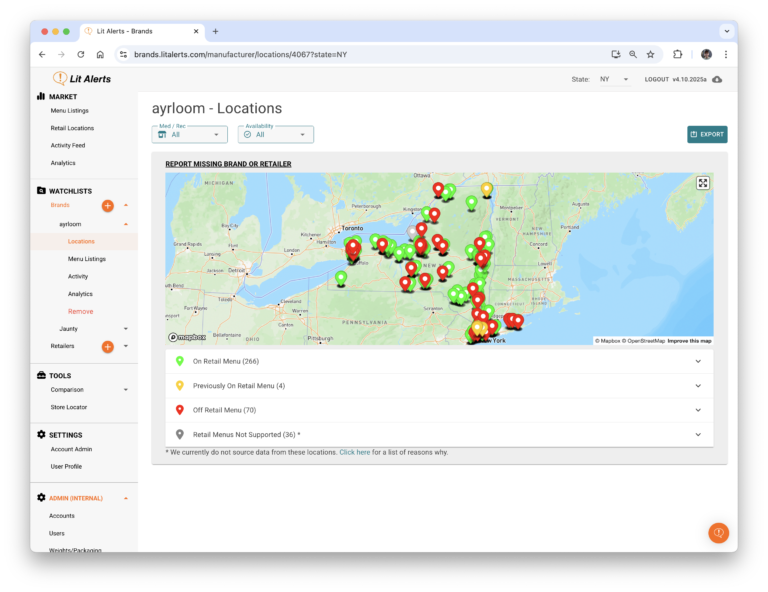Reload the page with the refresh icon
Image resolution: width=768 pixels, height=592 pixels.
(81, 54)
